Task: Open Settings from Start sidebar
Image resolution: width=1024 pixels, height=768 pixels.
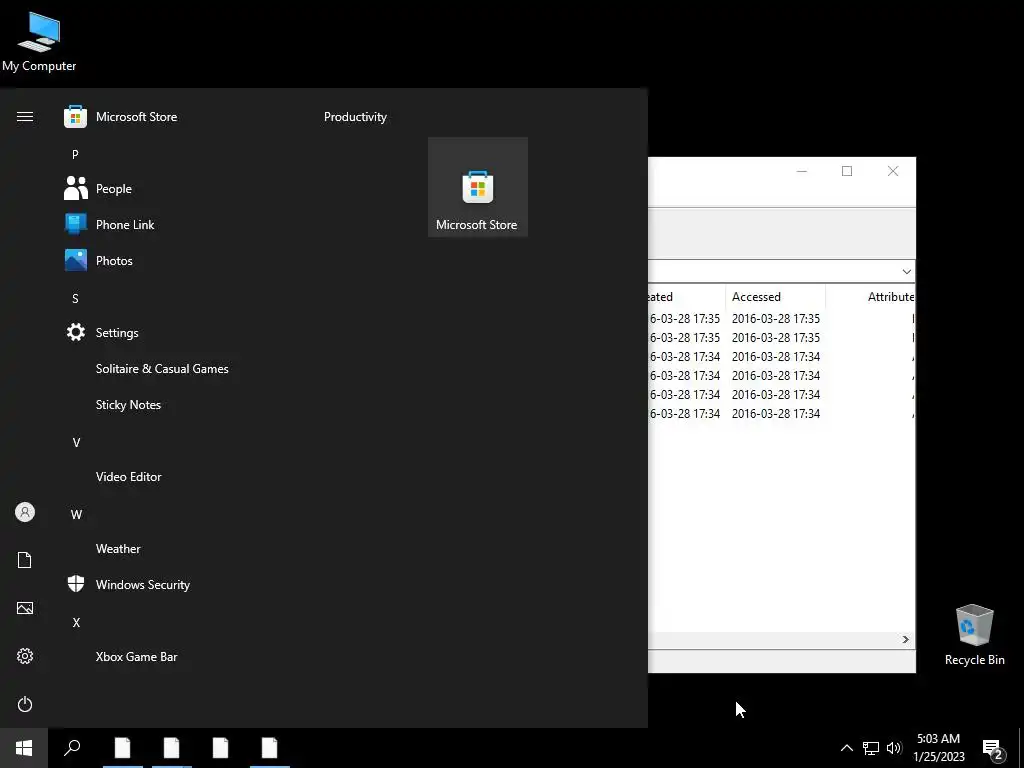Action: point(25,656)
